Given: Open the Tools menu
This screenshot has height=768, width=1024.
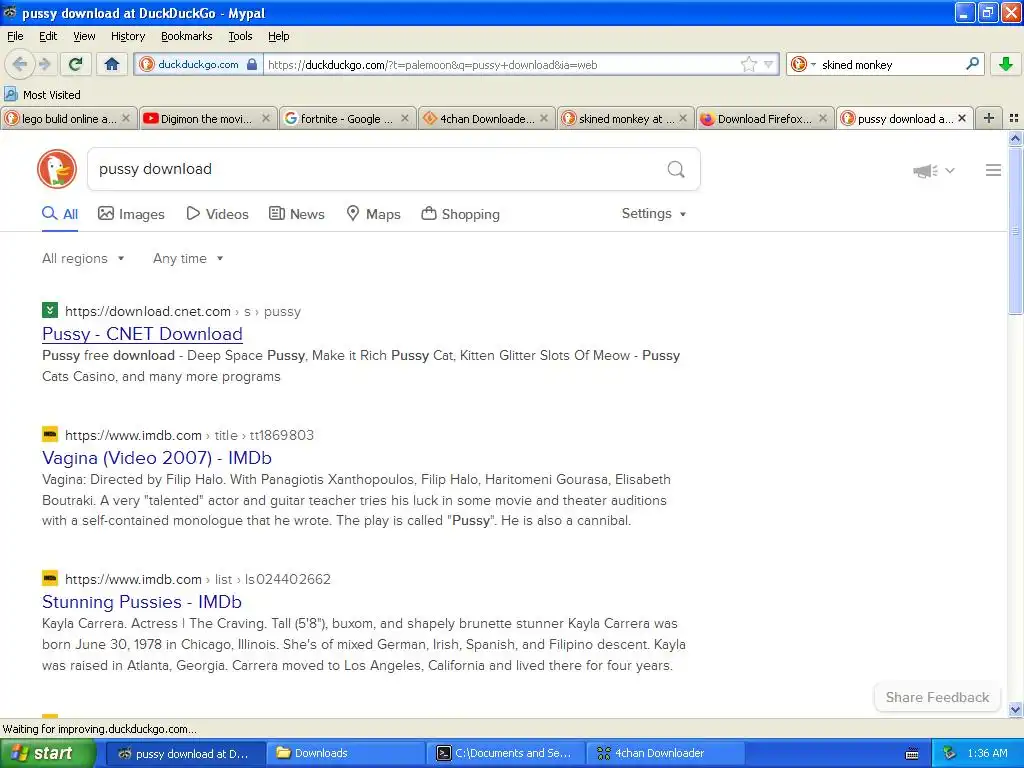Looking at the screenshot, I should (240, 36).
